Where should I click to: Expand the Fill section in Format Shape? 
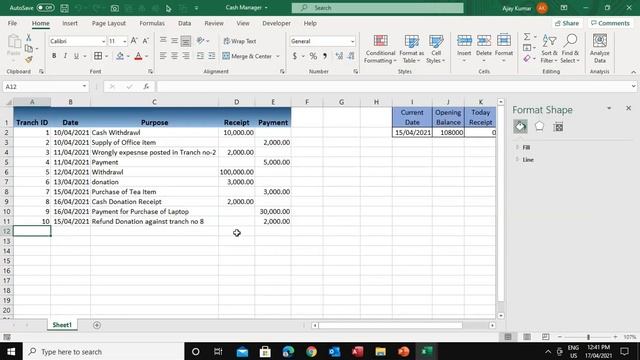[x=526, y=147]
